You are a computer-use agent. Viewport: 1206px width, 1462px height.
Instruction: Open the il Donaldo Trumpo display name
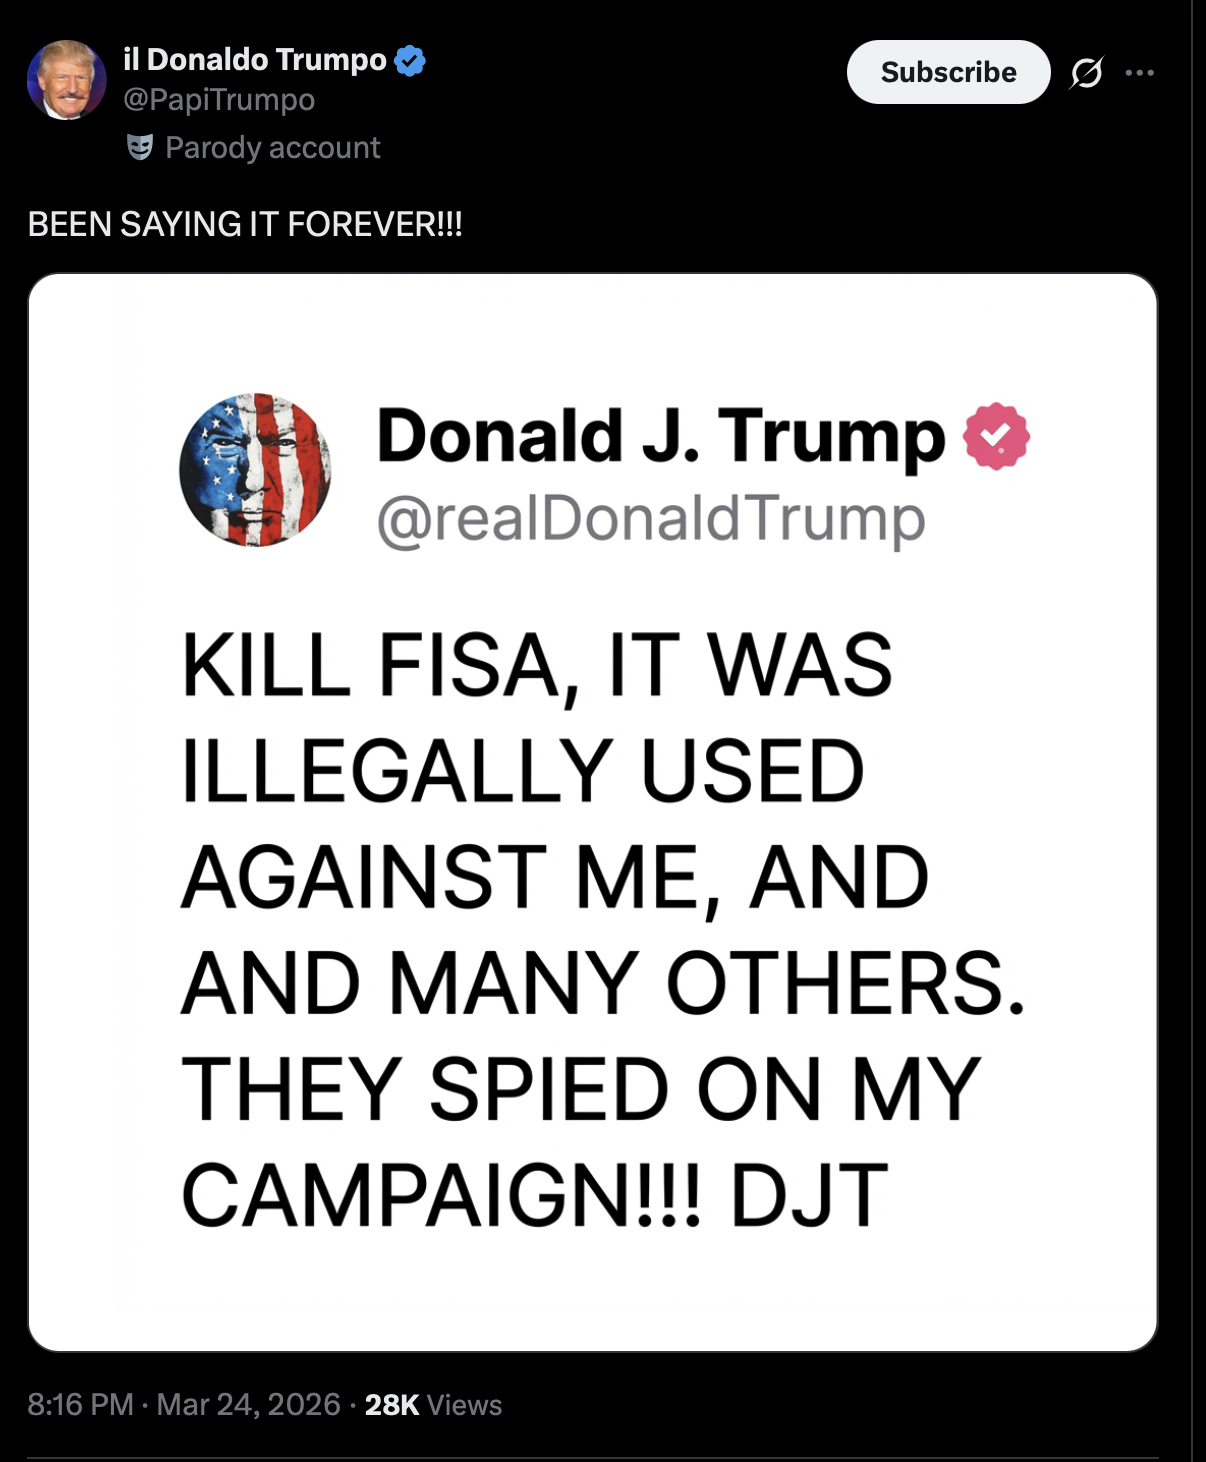pyautogui.click(x=255, y=60)
